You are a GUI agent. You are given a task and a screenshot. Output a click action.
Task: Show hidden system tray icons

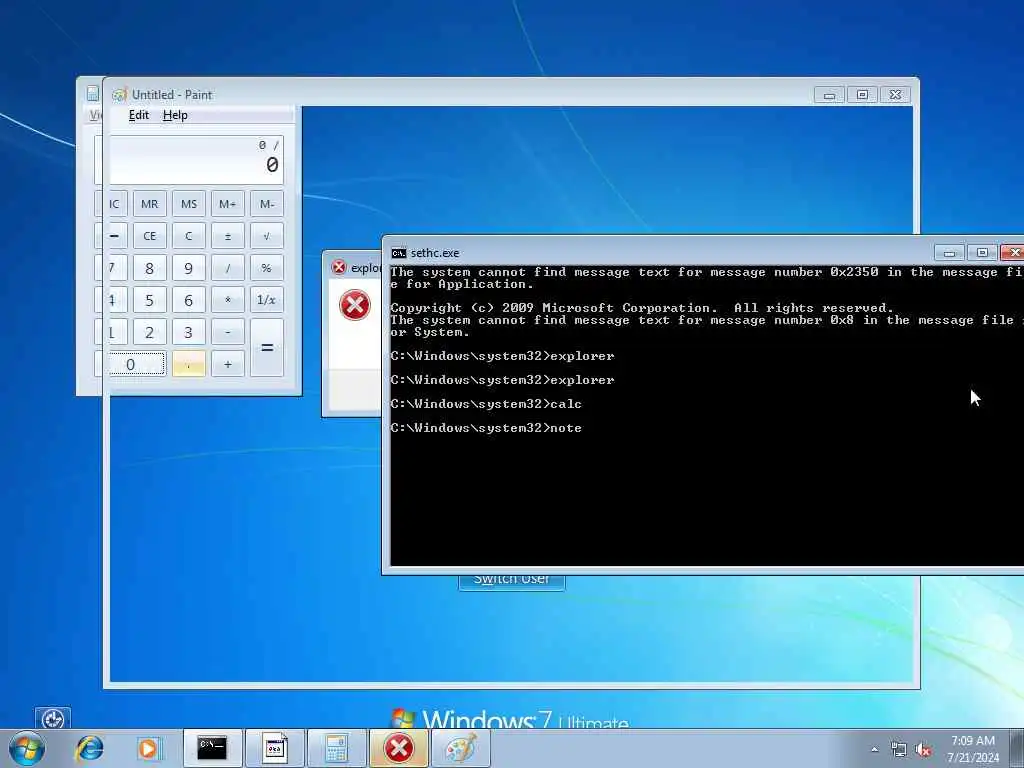coord(874,749)
